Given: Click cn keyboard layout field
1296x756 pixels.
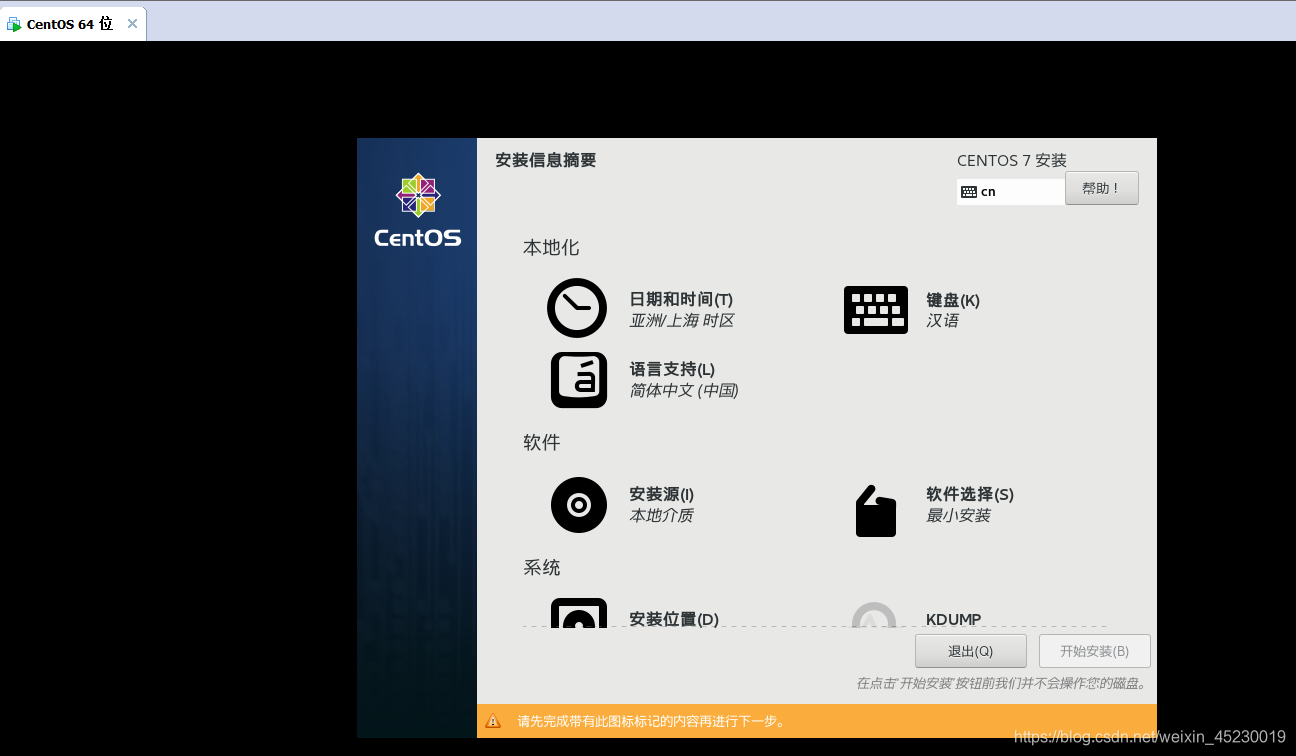Looking at the screenshot, I should tap(1011, 192).
